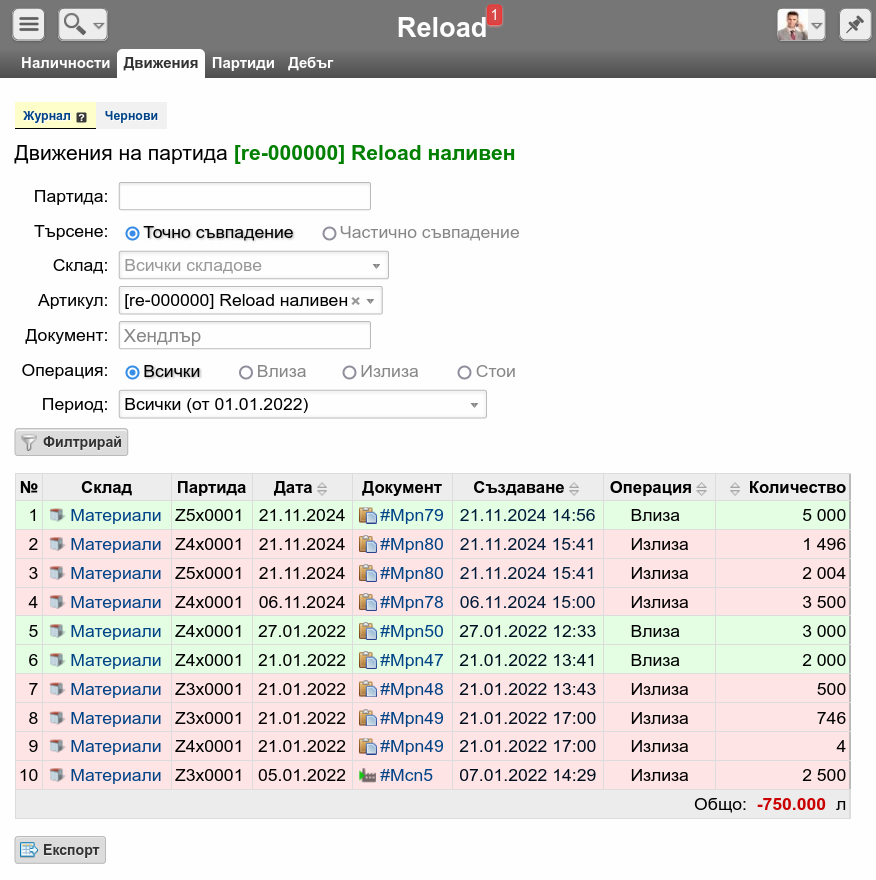Expand the Склад warehouse dropdown

click(376, 266)
